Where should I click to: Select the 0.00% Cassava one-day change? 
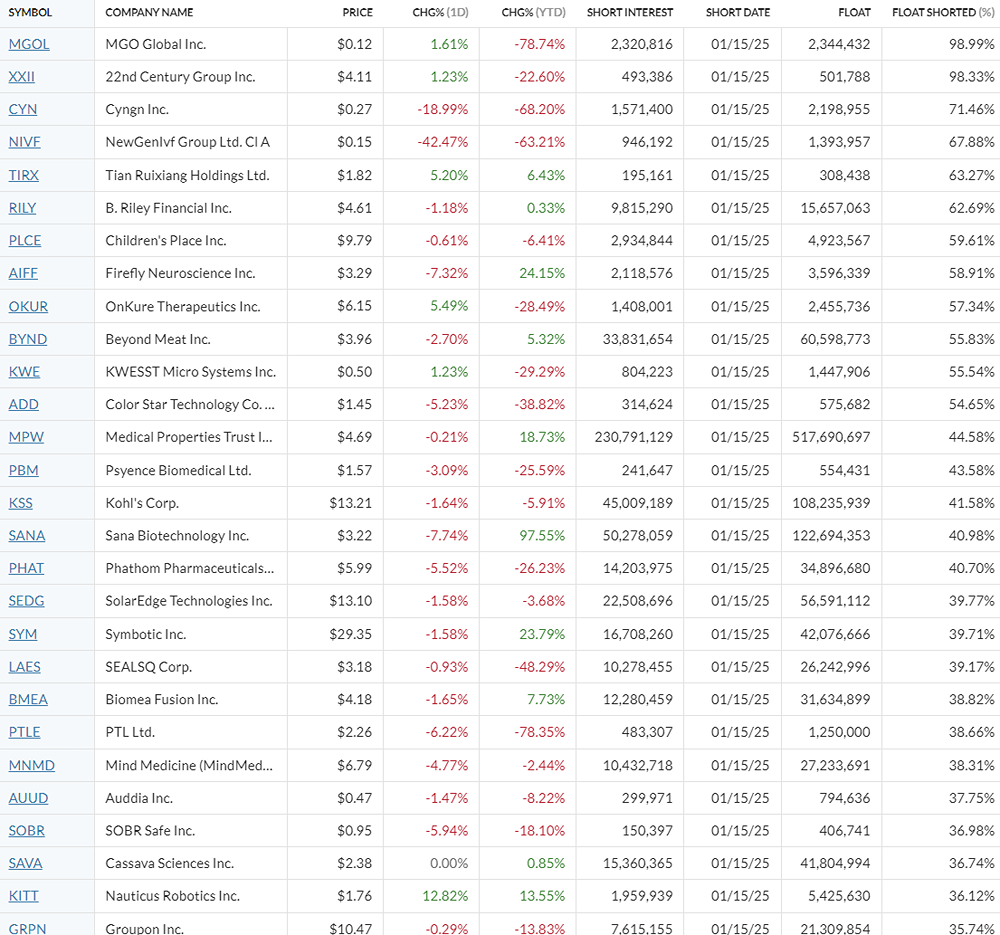(x=449, y=864)
